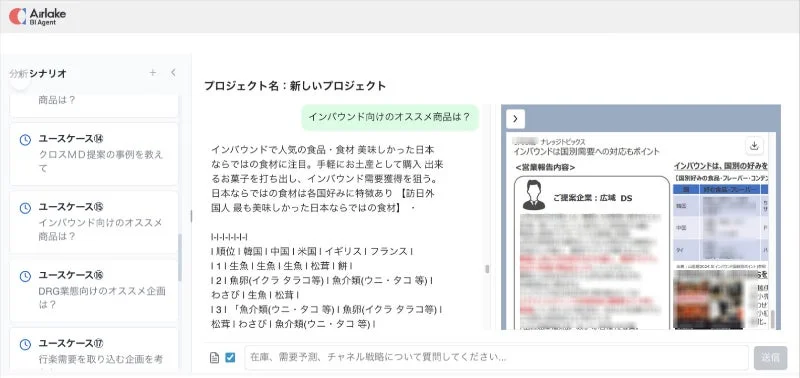The image size is (800, 378).
Task: Click the text ご提案企業：広域 DS
Action: click(x=592, y=198)
